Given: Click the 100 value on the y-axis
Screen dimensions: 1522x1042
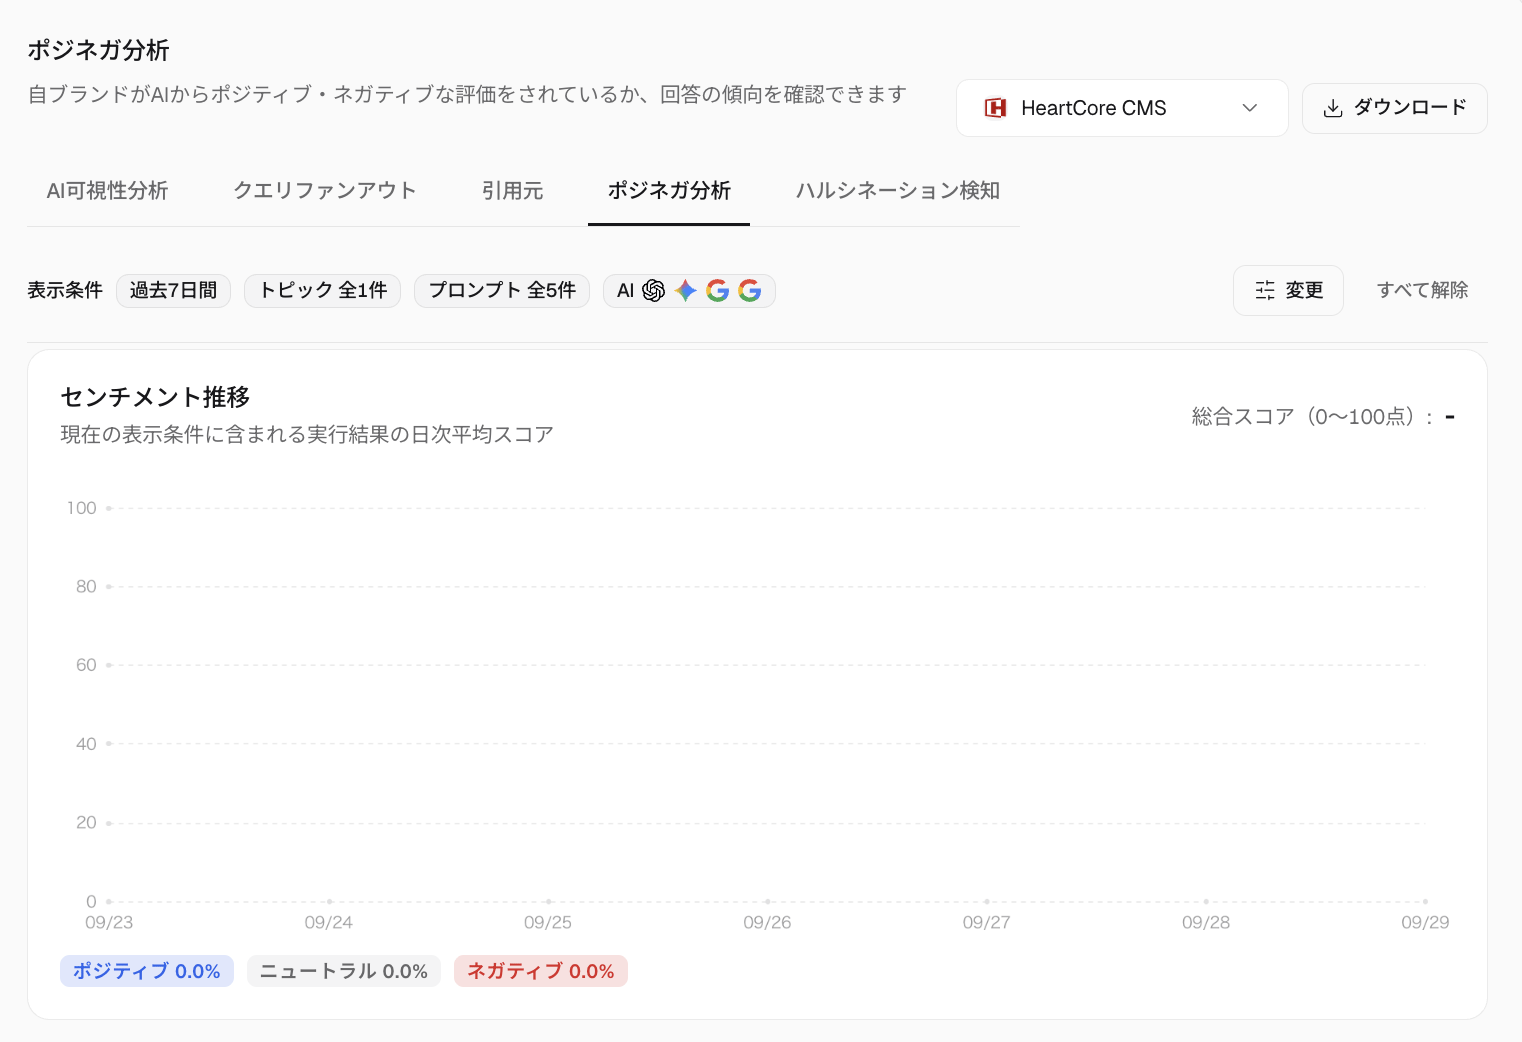Looking at the screenshot, I should [x=82, y=508].
